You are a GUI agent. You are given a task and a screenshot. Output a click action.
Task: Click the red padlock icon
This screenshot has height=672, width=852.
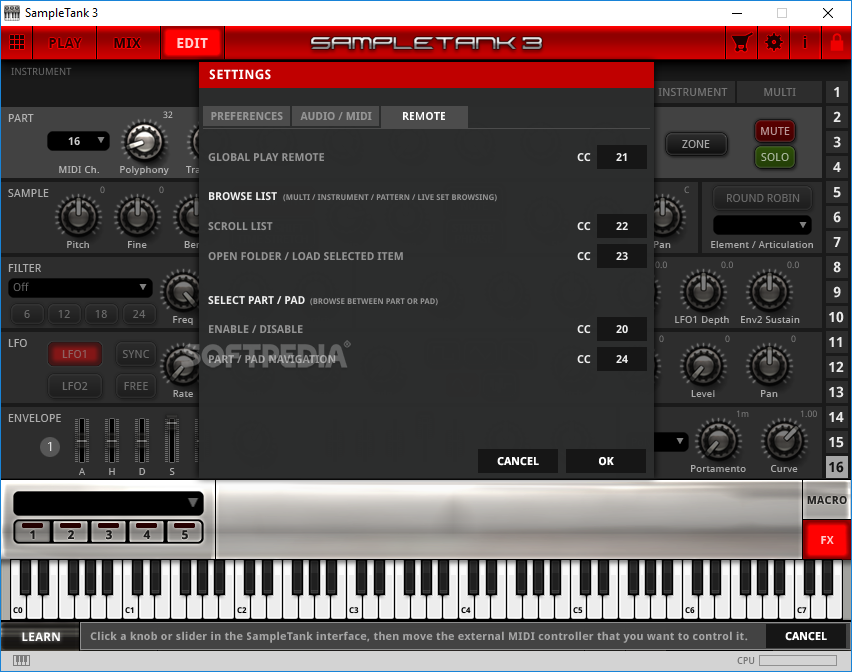point(837,42)
